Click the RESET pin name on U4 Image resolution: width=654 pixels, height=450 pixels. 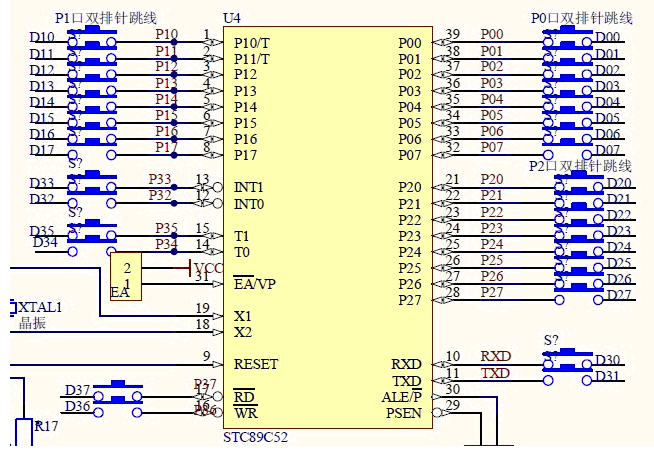256,364
